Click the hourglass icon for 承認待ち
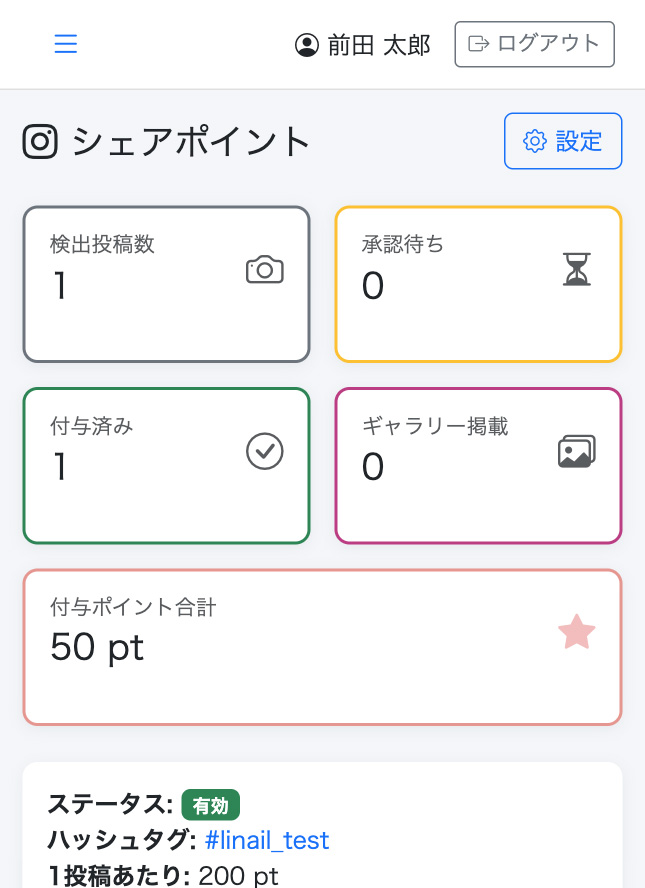The image size is (645, 888). point(577,268)
